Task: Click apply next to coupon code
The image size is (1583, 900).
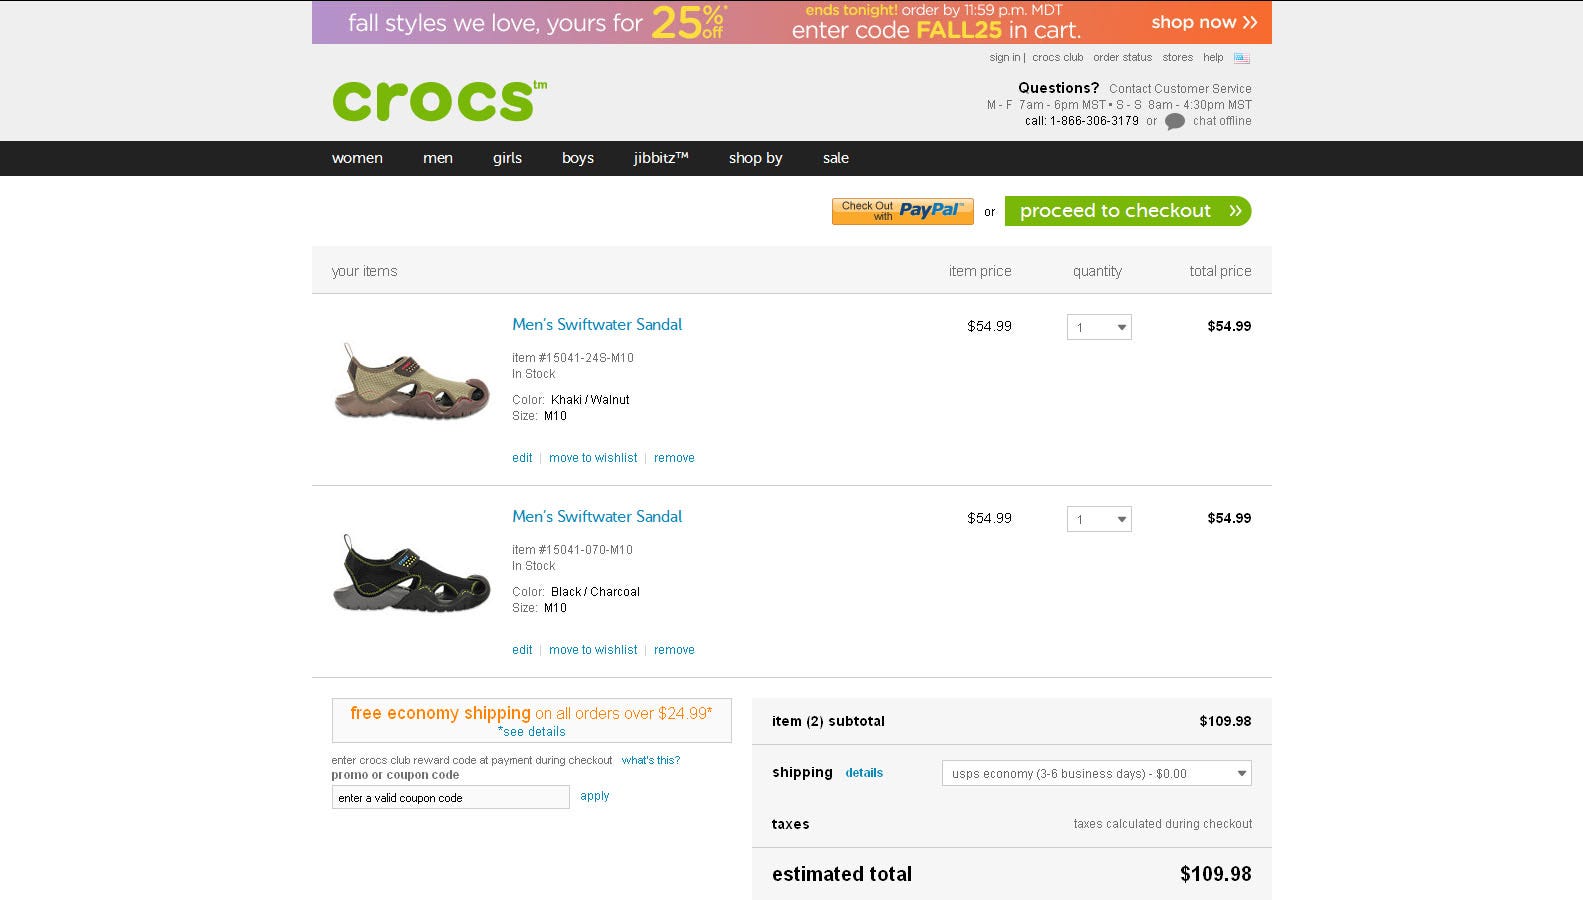Action: click(x=595, y=796)
